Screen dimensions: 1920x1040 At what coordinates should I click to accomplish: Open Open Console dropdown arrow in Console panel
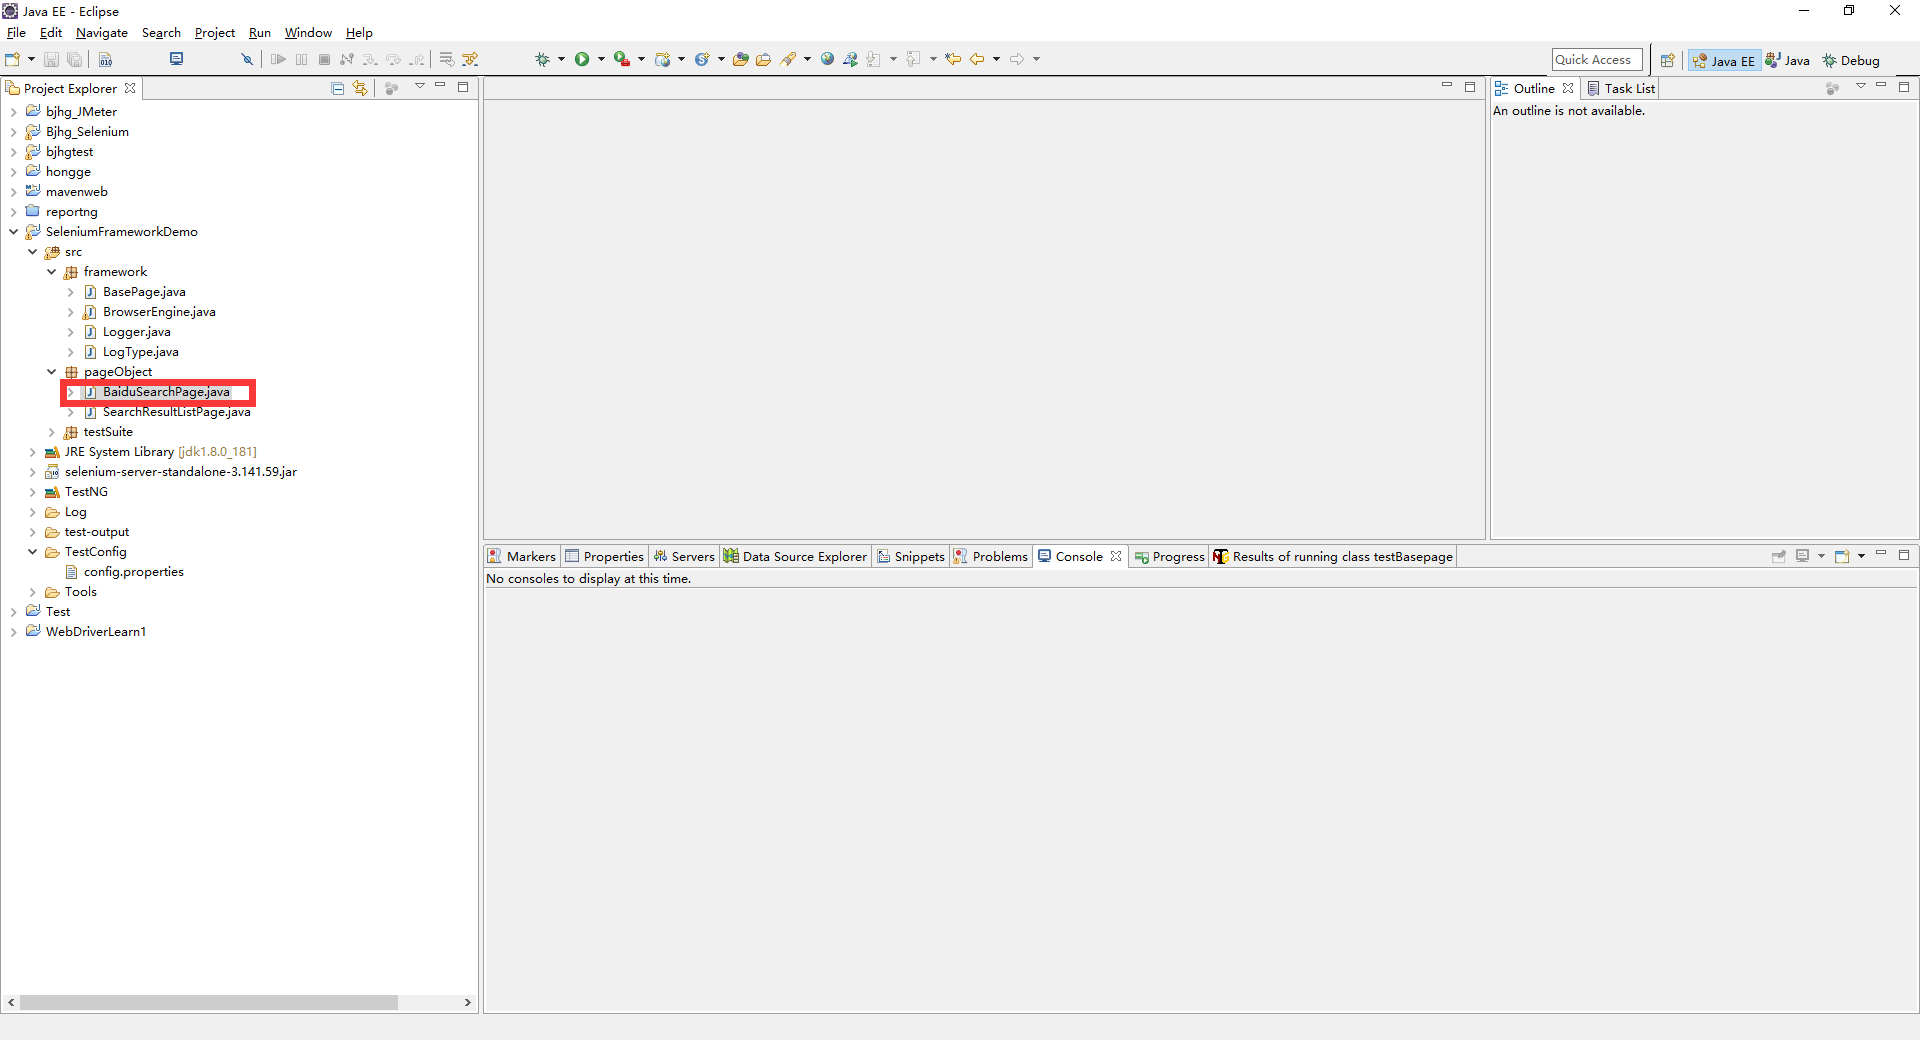(1861, 557)
